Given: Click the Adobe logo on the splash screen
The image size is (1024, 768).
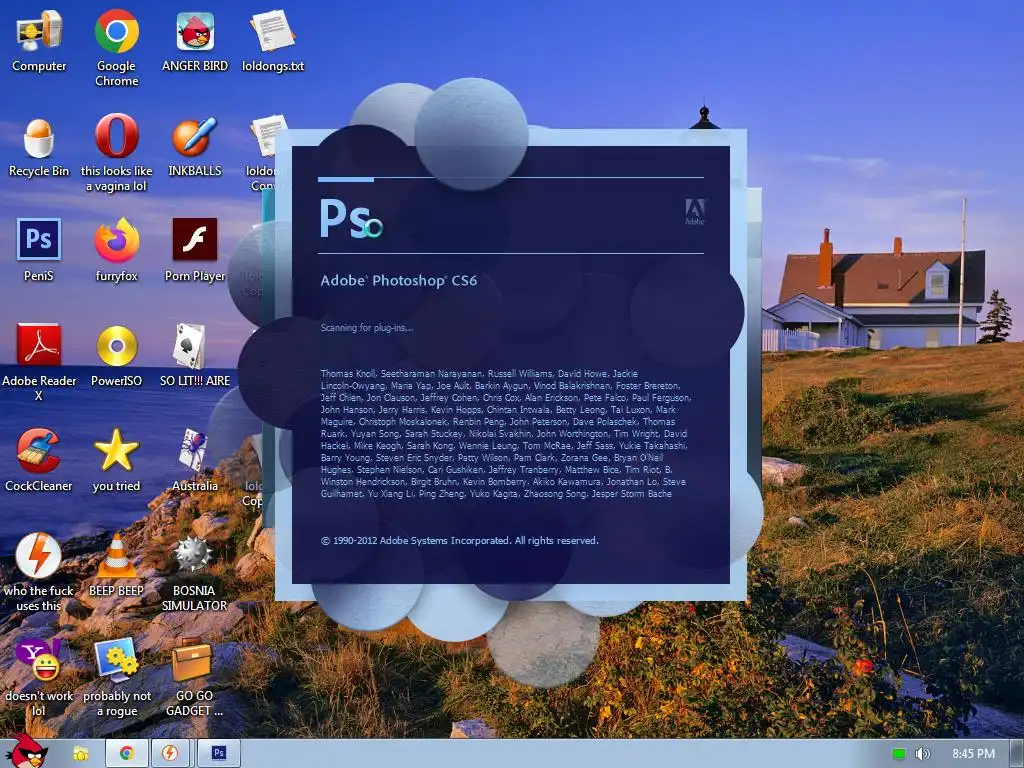Looking at the screenshot, I should tap(695, 212).
